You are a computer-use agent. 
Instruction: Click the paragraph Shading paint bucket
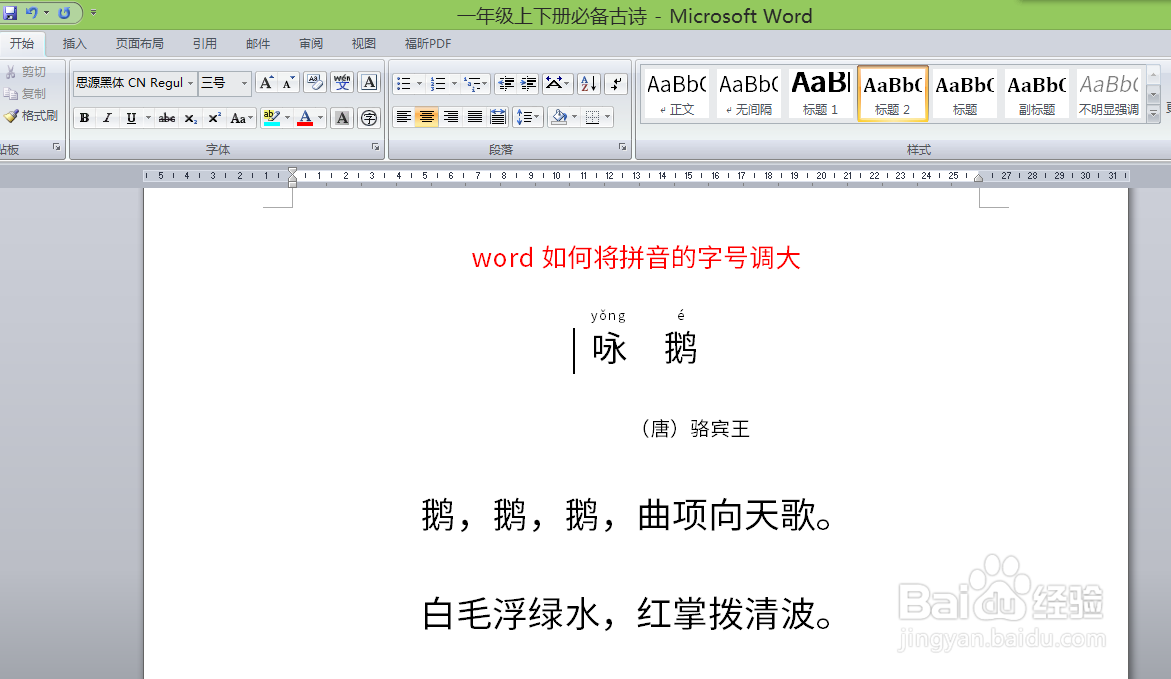coord(558,117)
